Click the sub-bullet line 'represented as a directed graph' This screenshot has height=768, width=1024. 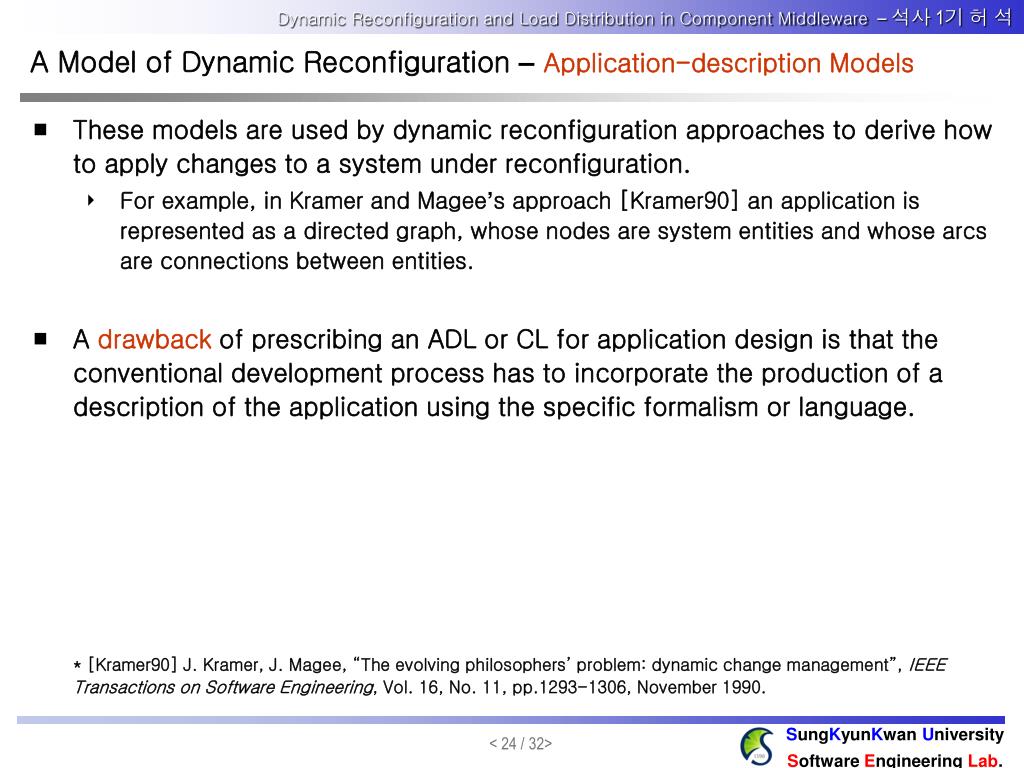tap(553, 231)
